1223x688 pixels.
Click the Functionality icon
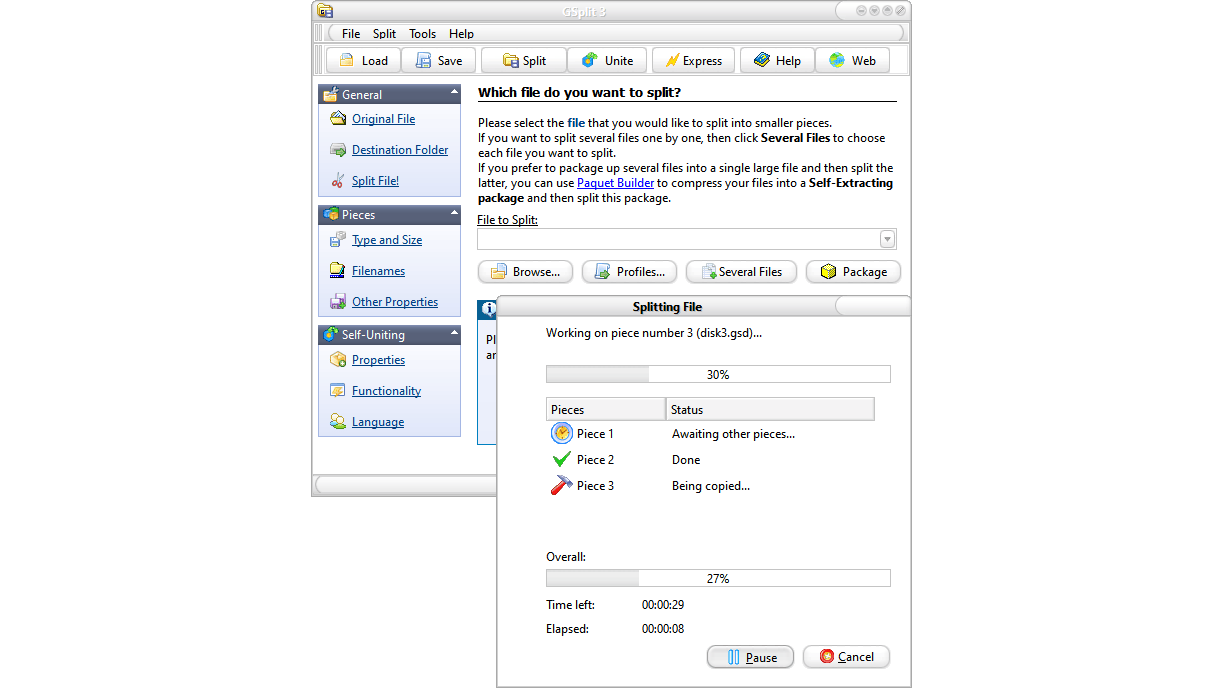click(338, 391)
